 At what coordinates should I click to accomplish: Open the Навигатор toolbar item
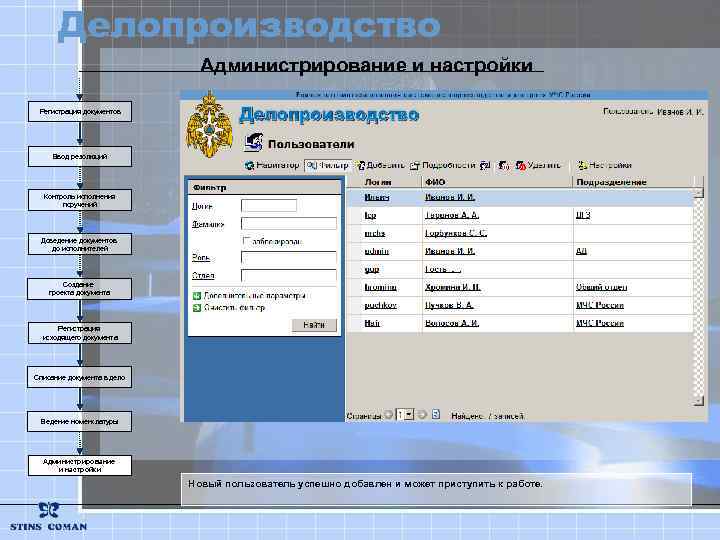[272, 165]
